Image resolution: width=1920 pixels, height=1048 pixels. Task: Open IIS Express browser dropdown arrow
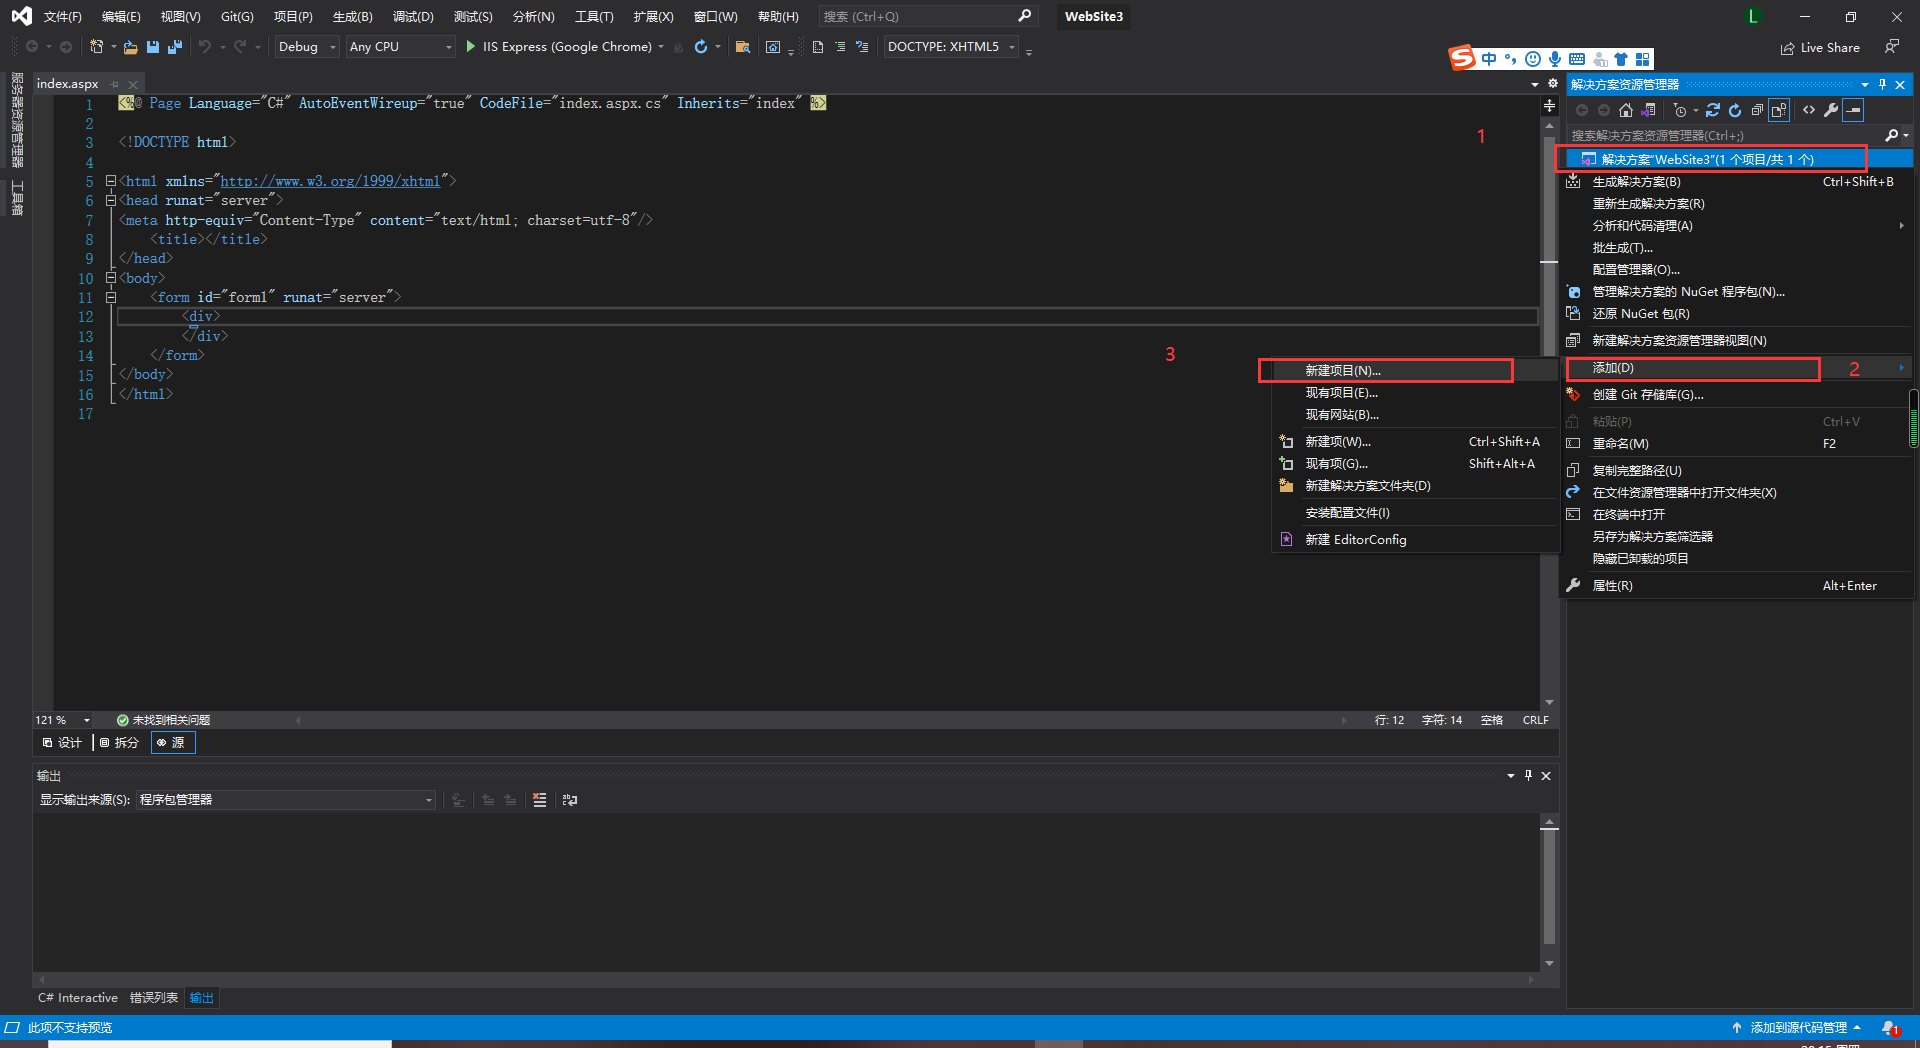pyautogui.click(x=661, y=47)
